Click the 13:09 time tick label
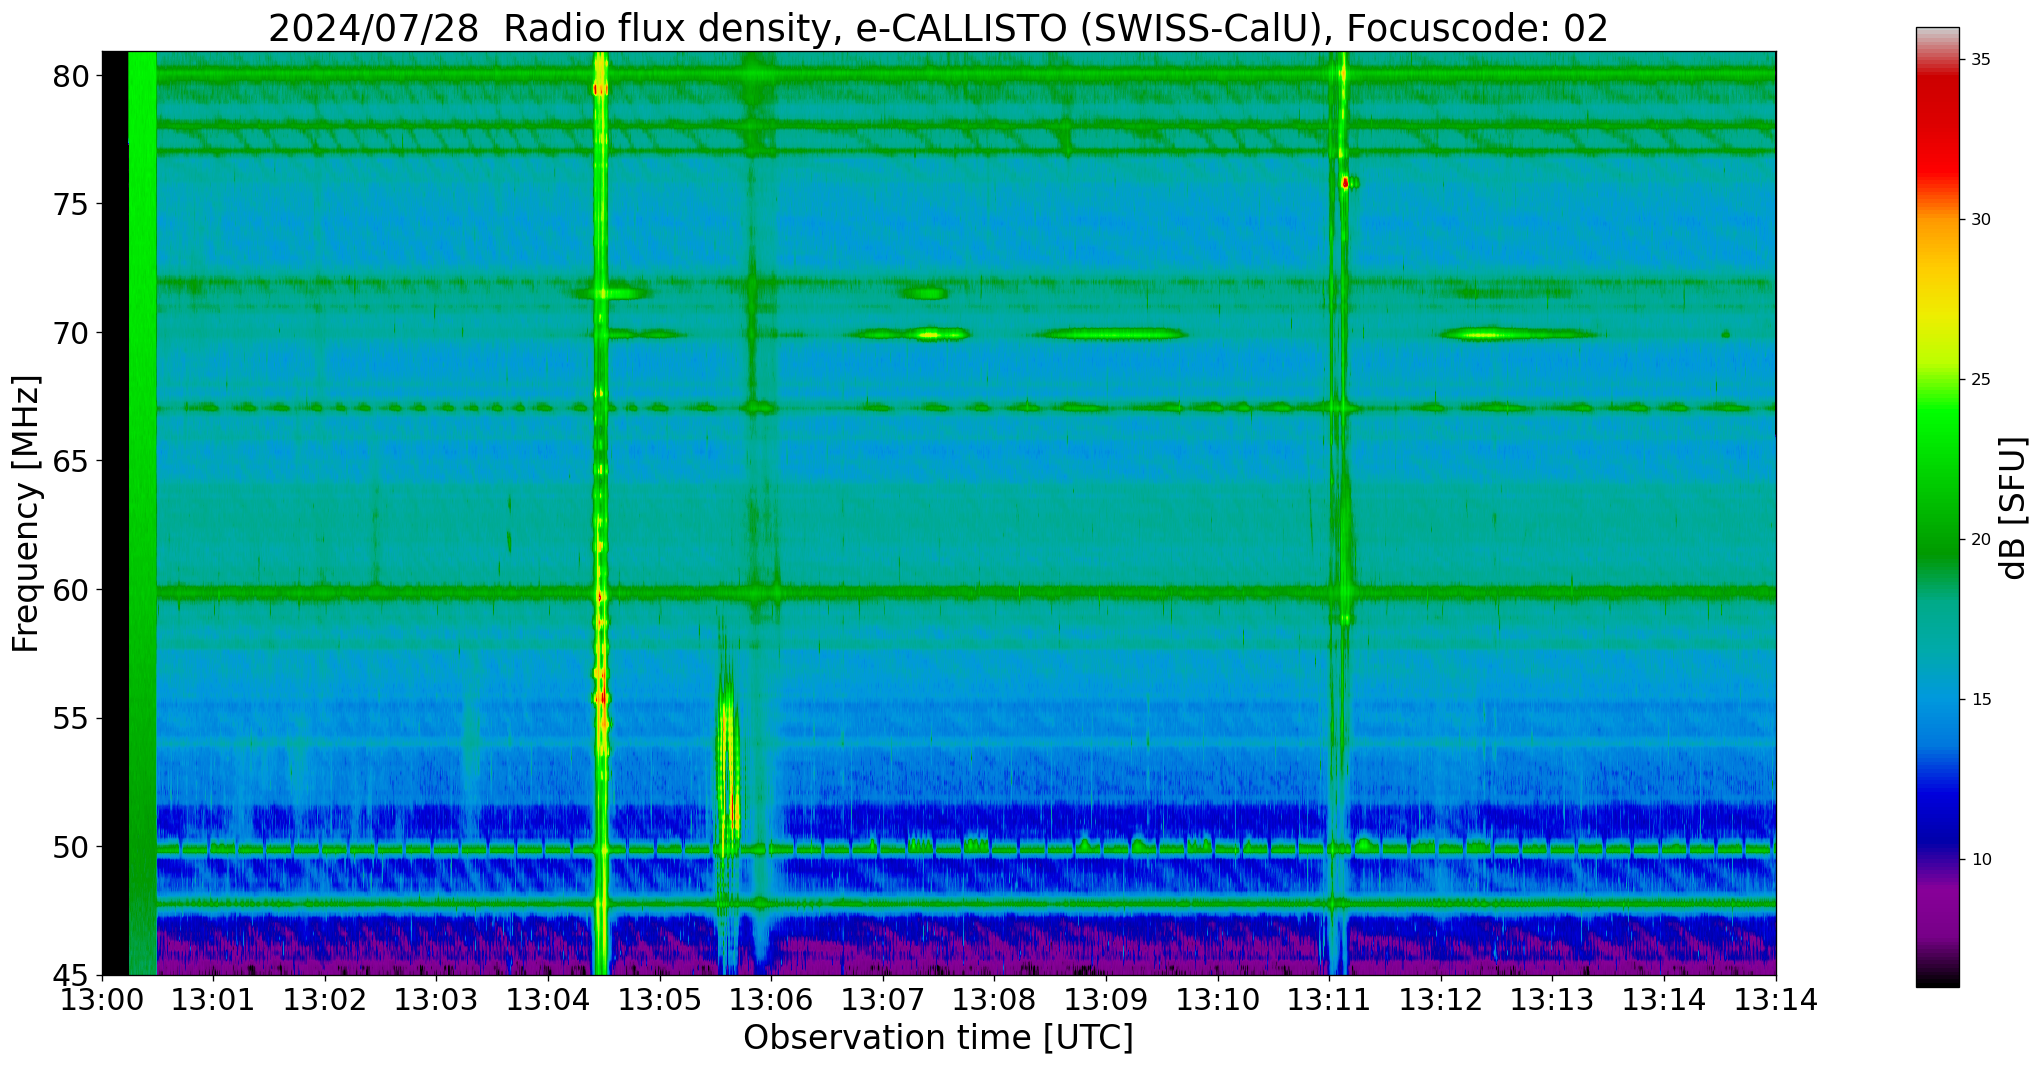 click(x=1106, y=1000)
